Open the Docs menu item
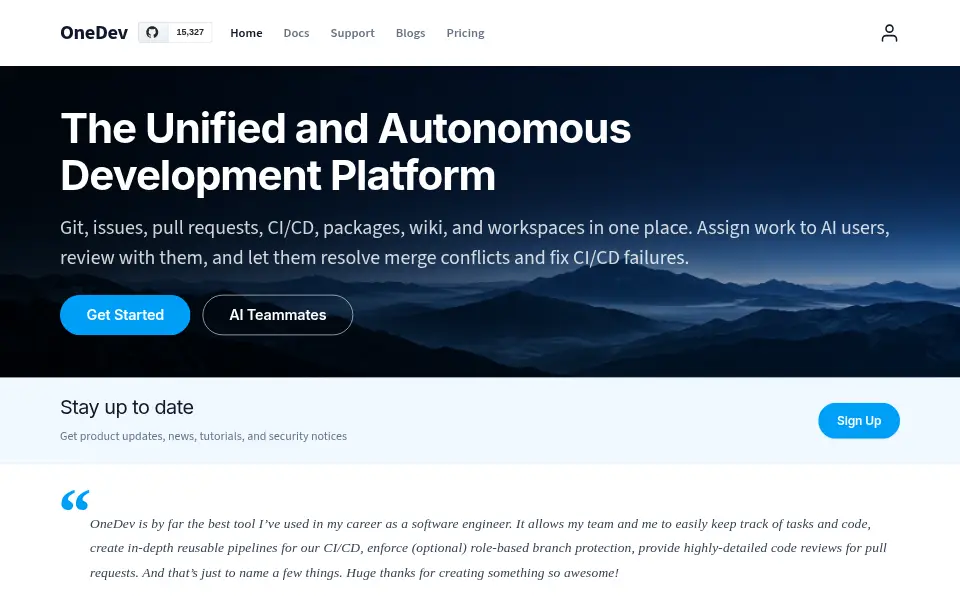 point(296,33)
